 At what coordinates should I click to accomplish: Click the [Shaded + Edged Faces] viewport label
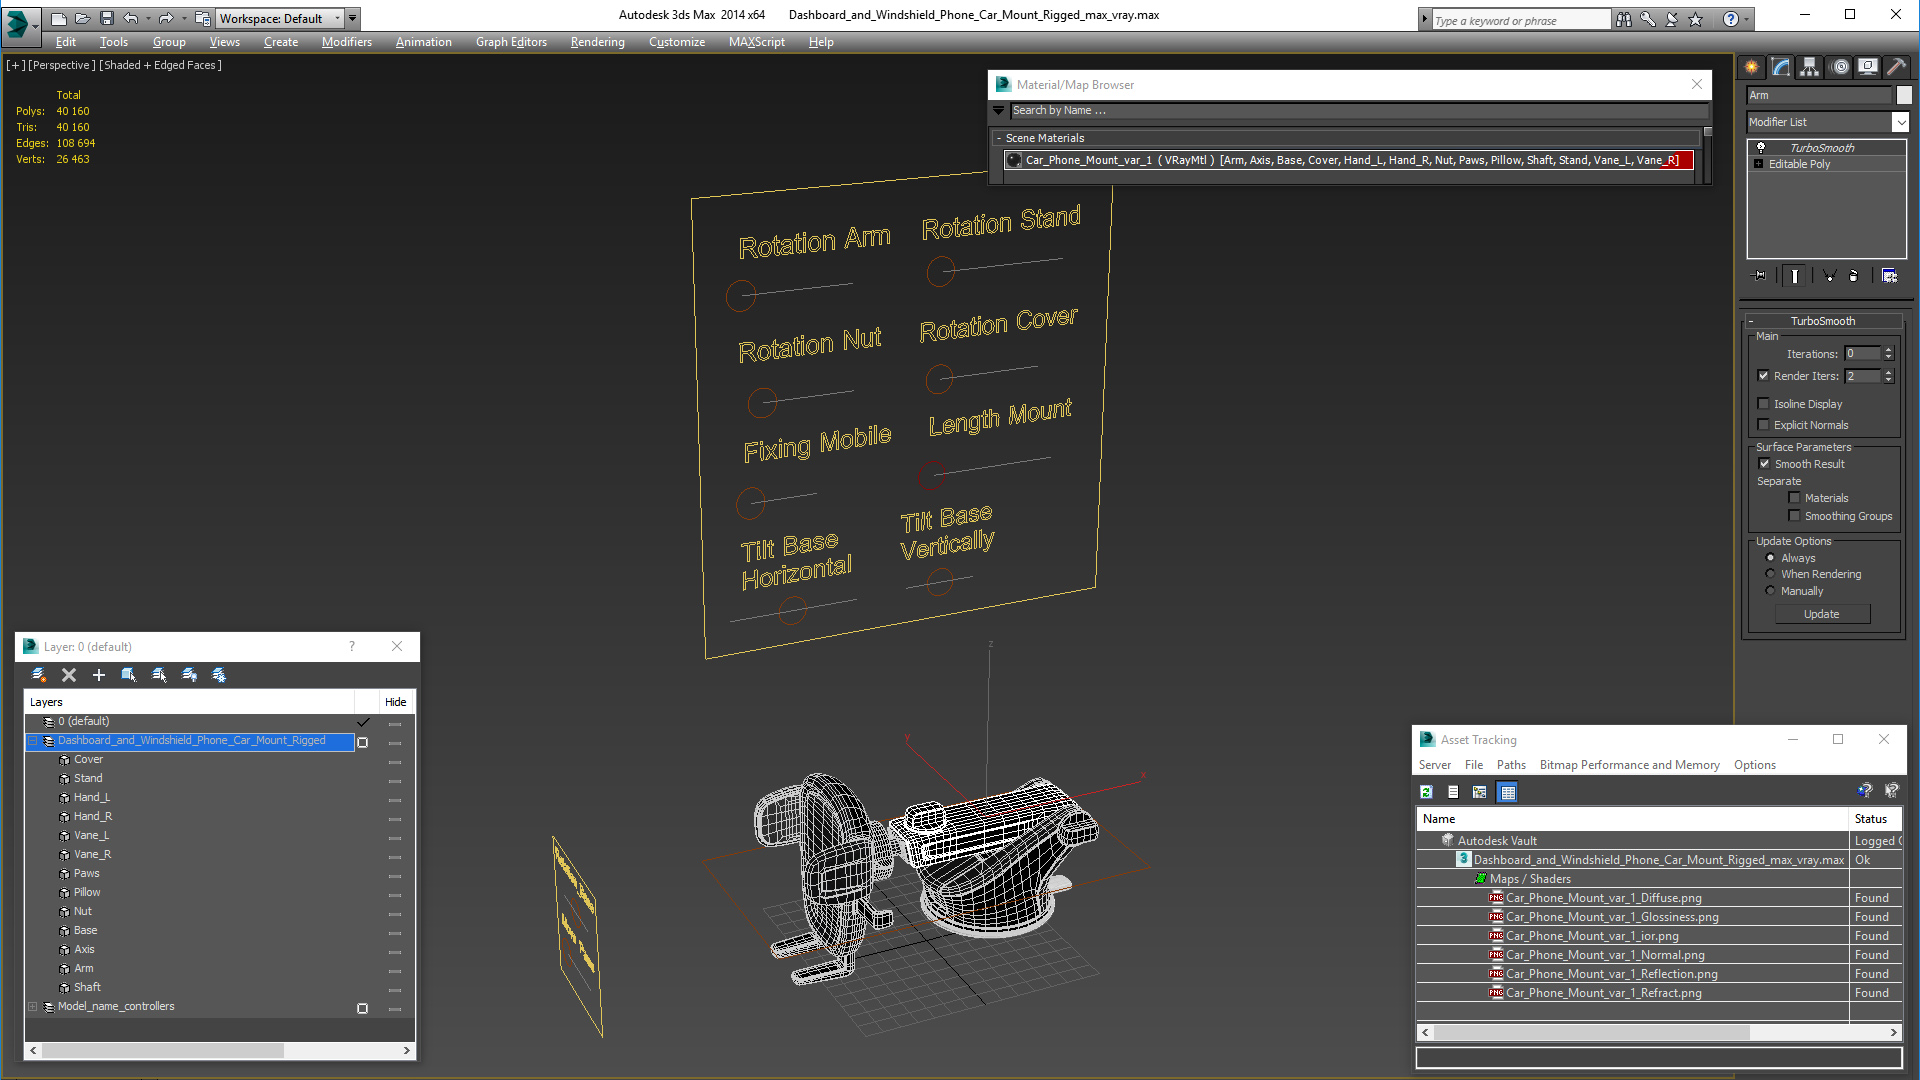(x=160, y=65)
